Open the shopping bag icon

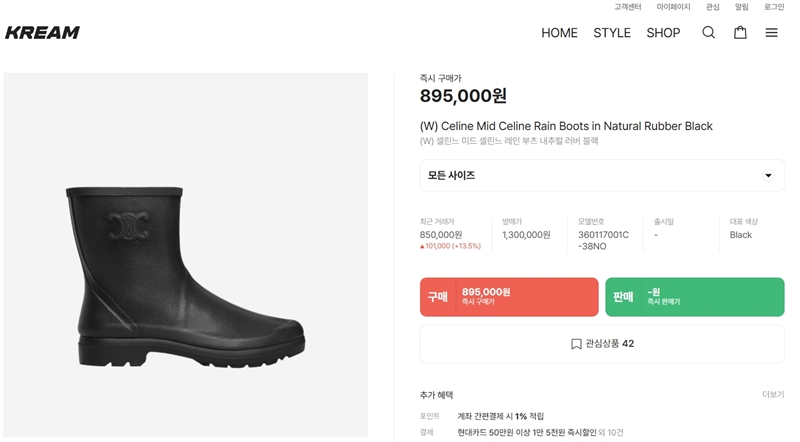click(x=740, y=33)
